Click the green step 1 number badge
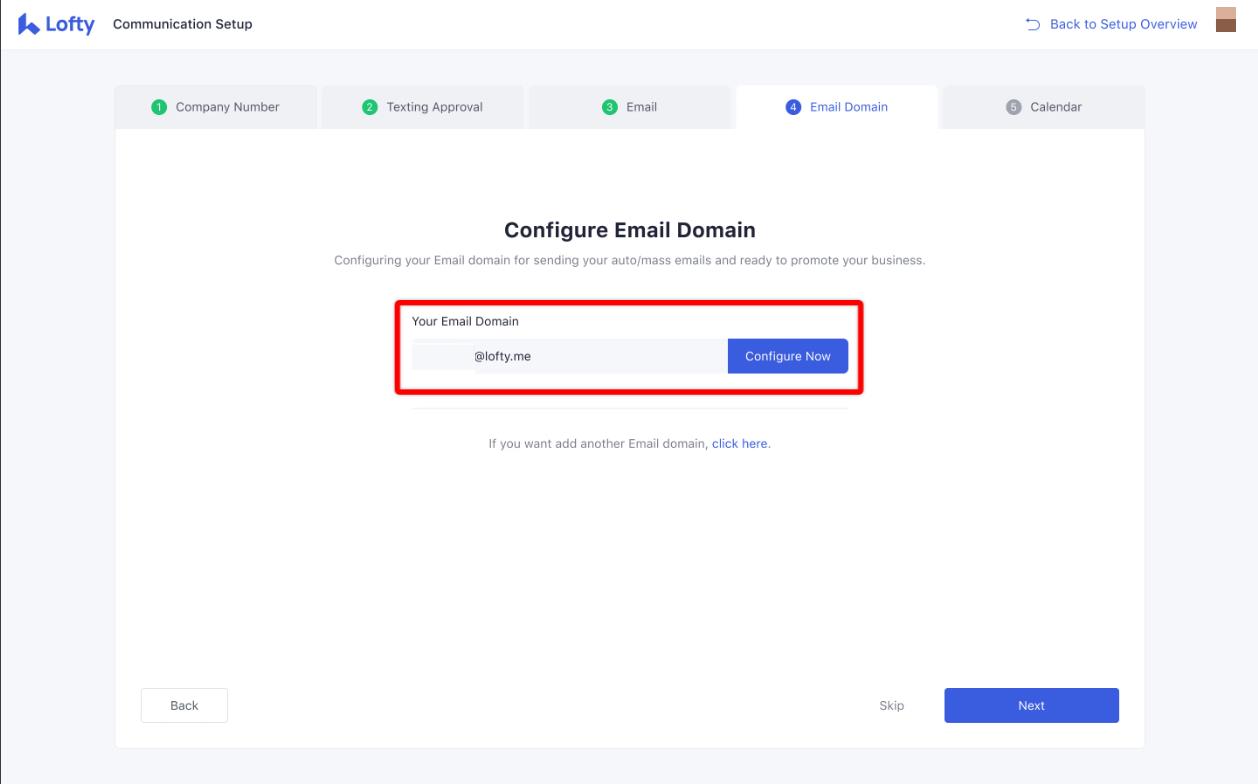 [x=159, y=107]
